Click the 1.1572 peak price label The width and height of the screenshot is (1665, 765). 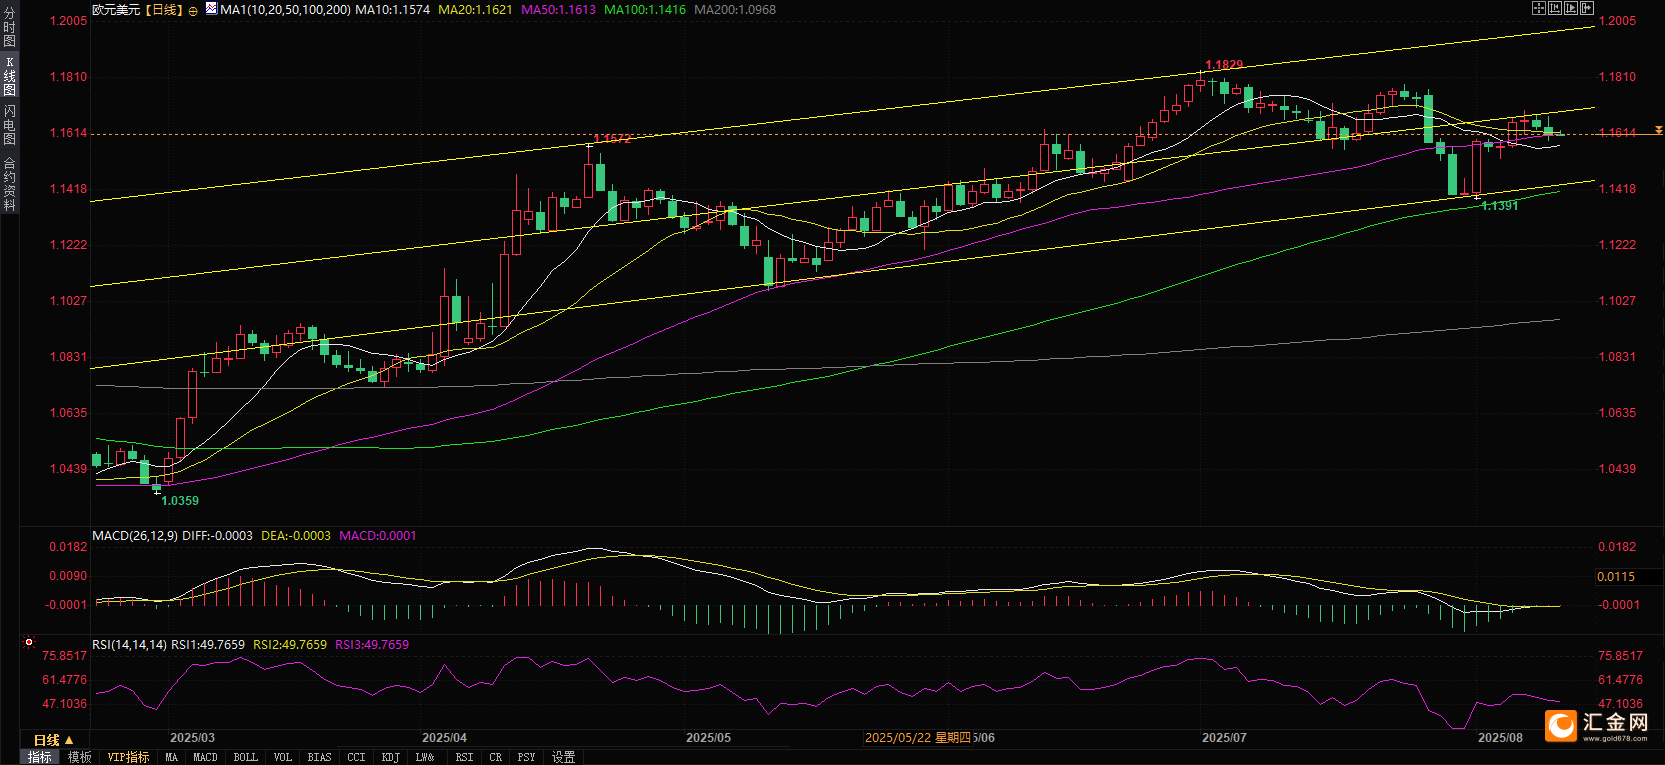point(612,139)
